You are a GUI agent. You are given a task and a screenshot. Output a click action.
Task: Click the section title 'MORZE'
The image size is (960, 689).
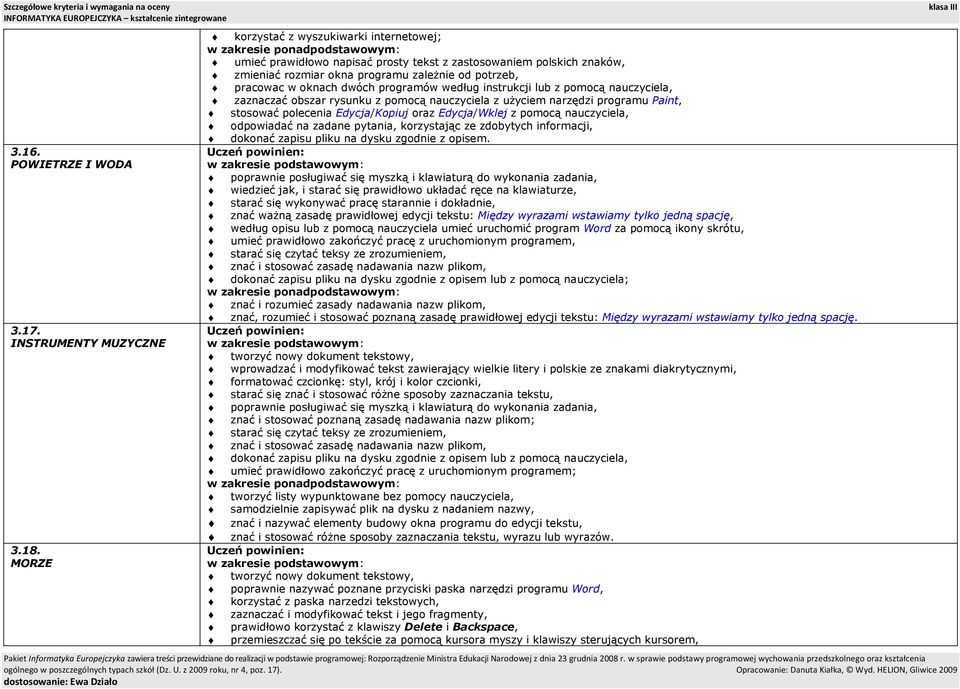[x=32, y=563]
